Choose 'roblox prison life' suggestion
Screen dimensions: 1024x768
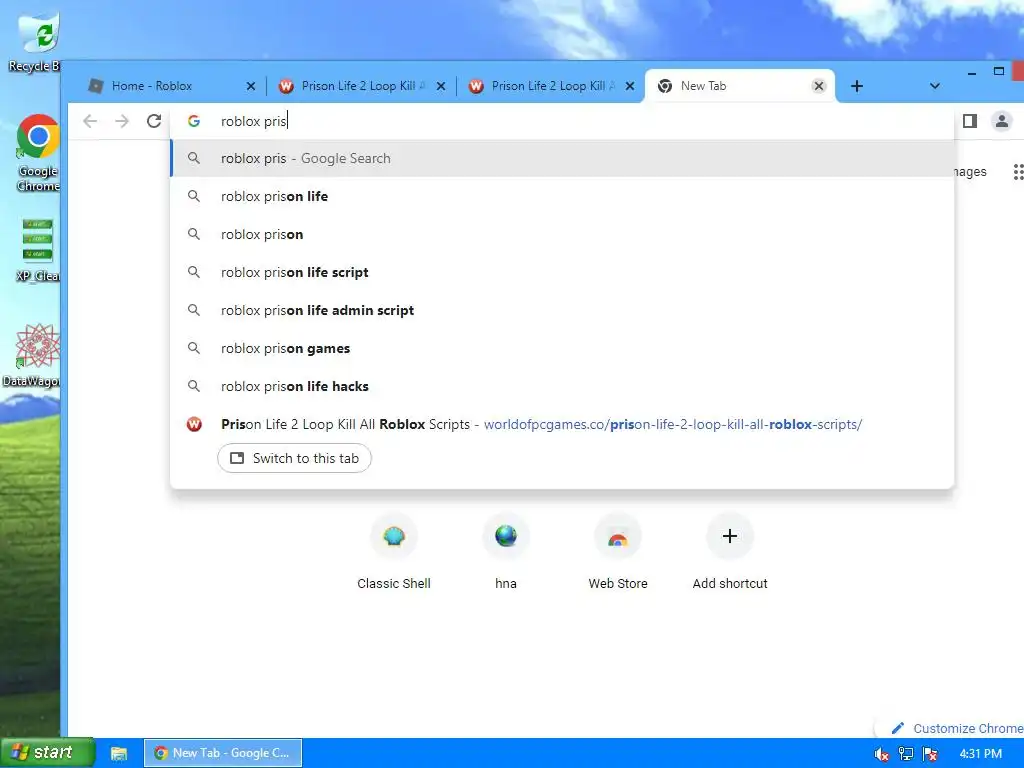point(562,196)
